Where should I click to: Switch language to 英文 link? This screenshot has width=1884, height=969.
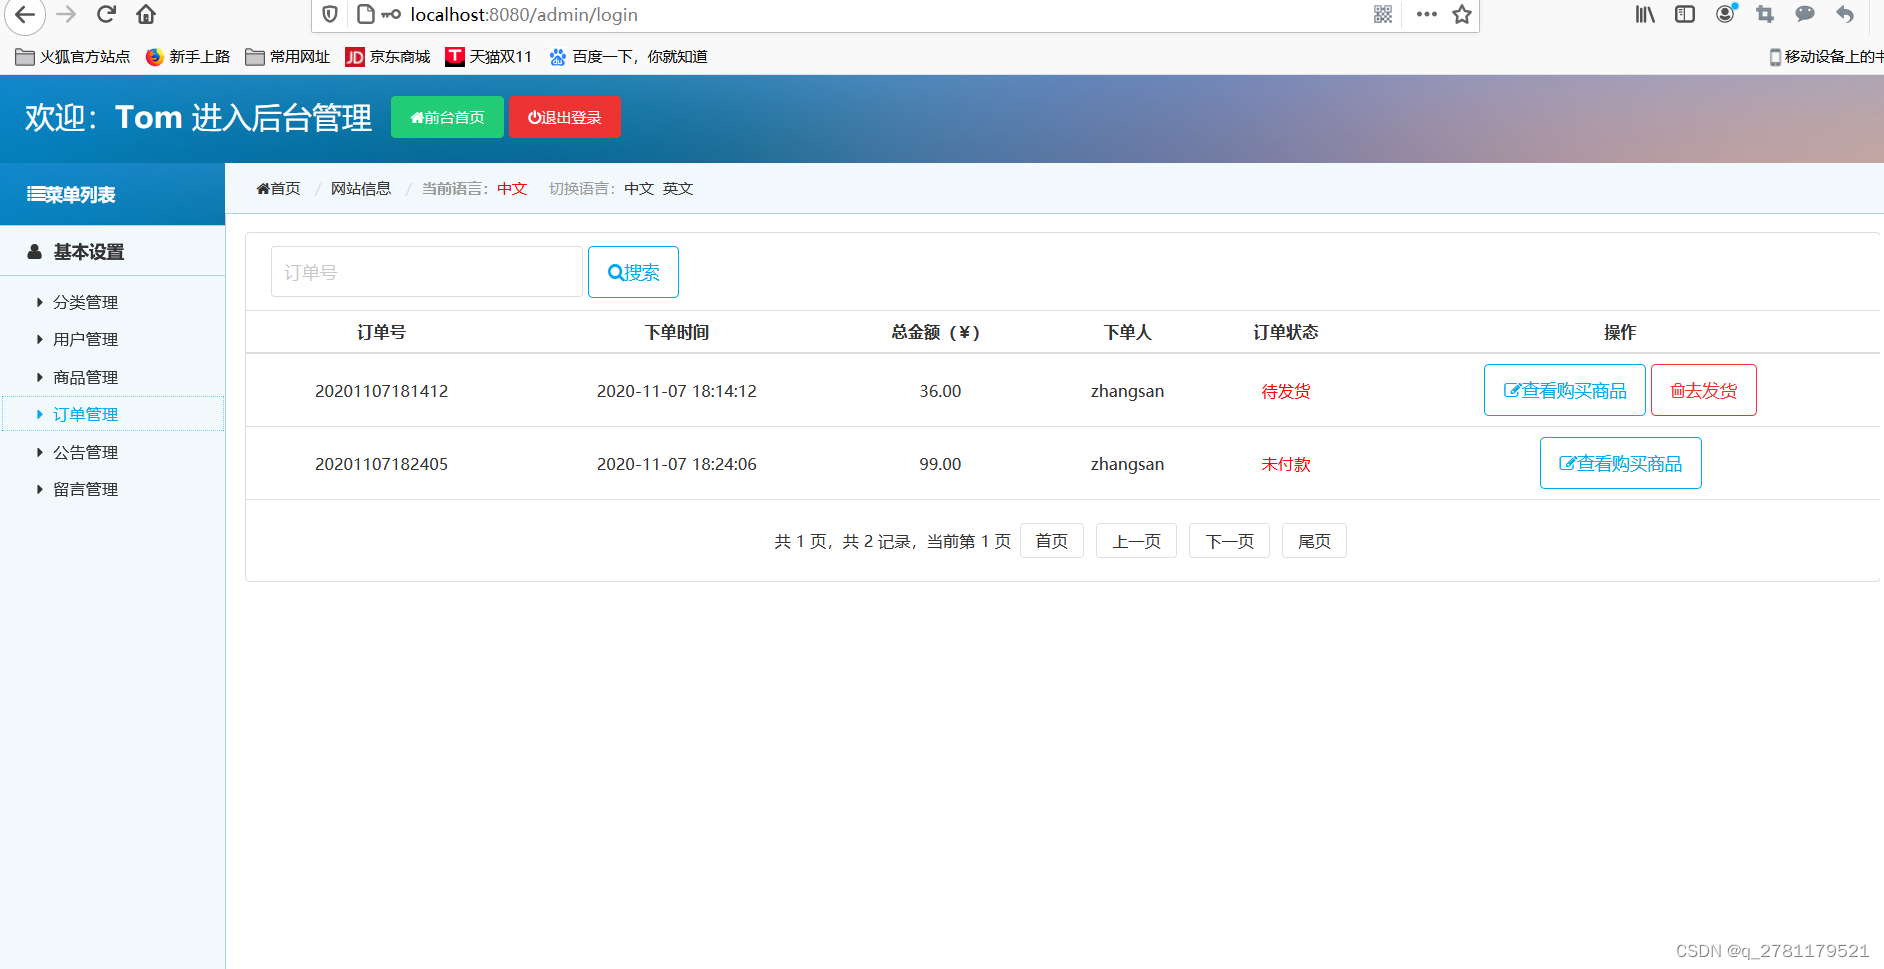[x=678, y=188]
